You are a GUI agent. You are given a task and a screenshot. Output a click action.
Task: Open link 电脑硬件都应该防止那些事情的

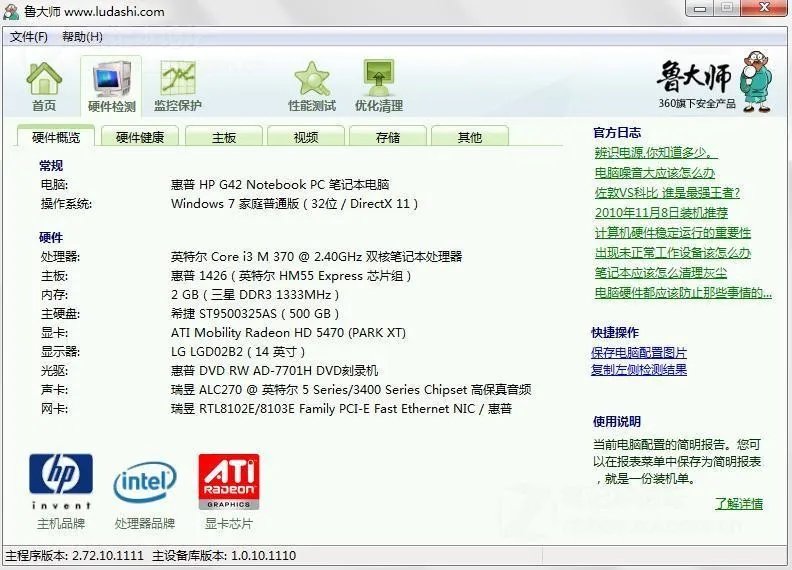(x=683, y=293)
